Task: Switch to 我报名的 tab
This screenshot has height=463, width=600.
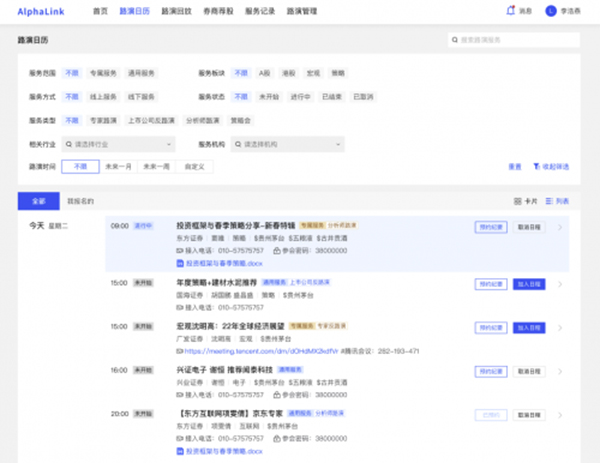Action: (80, 201)
